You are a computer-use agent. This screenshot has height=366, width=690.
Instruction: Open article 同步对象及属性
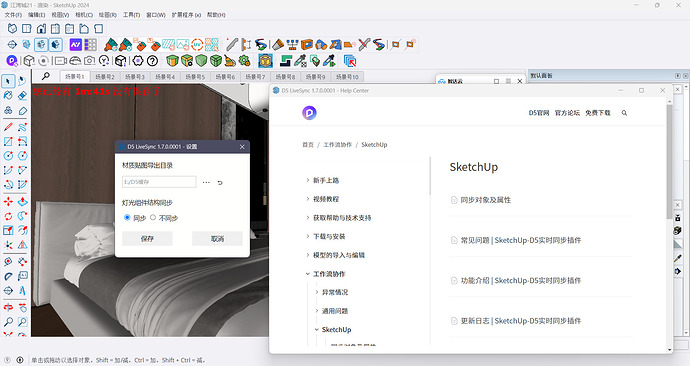coord(485,200)
